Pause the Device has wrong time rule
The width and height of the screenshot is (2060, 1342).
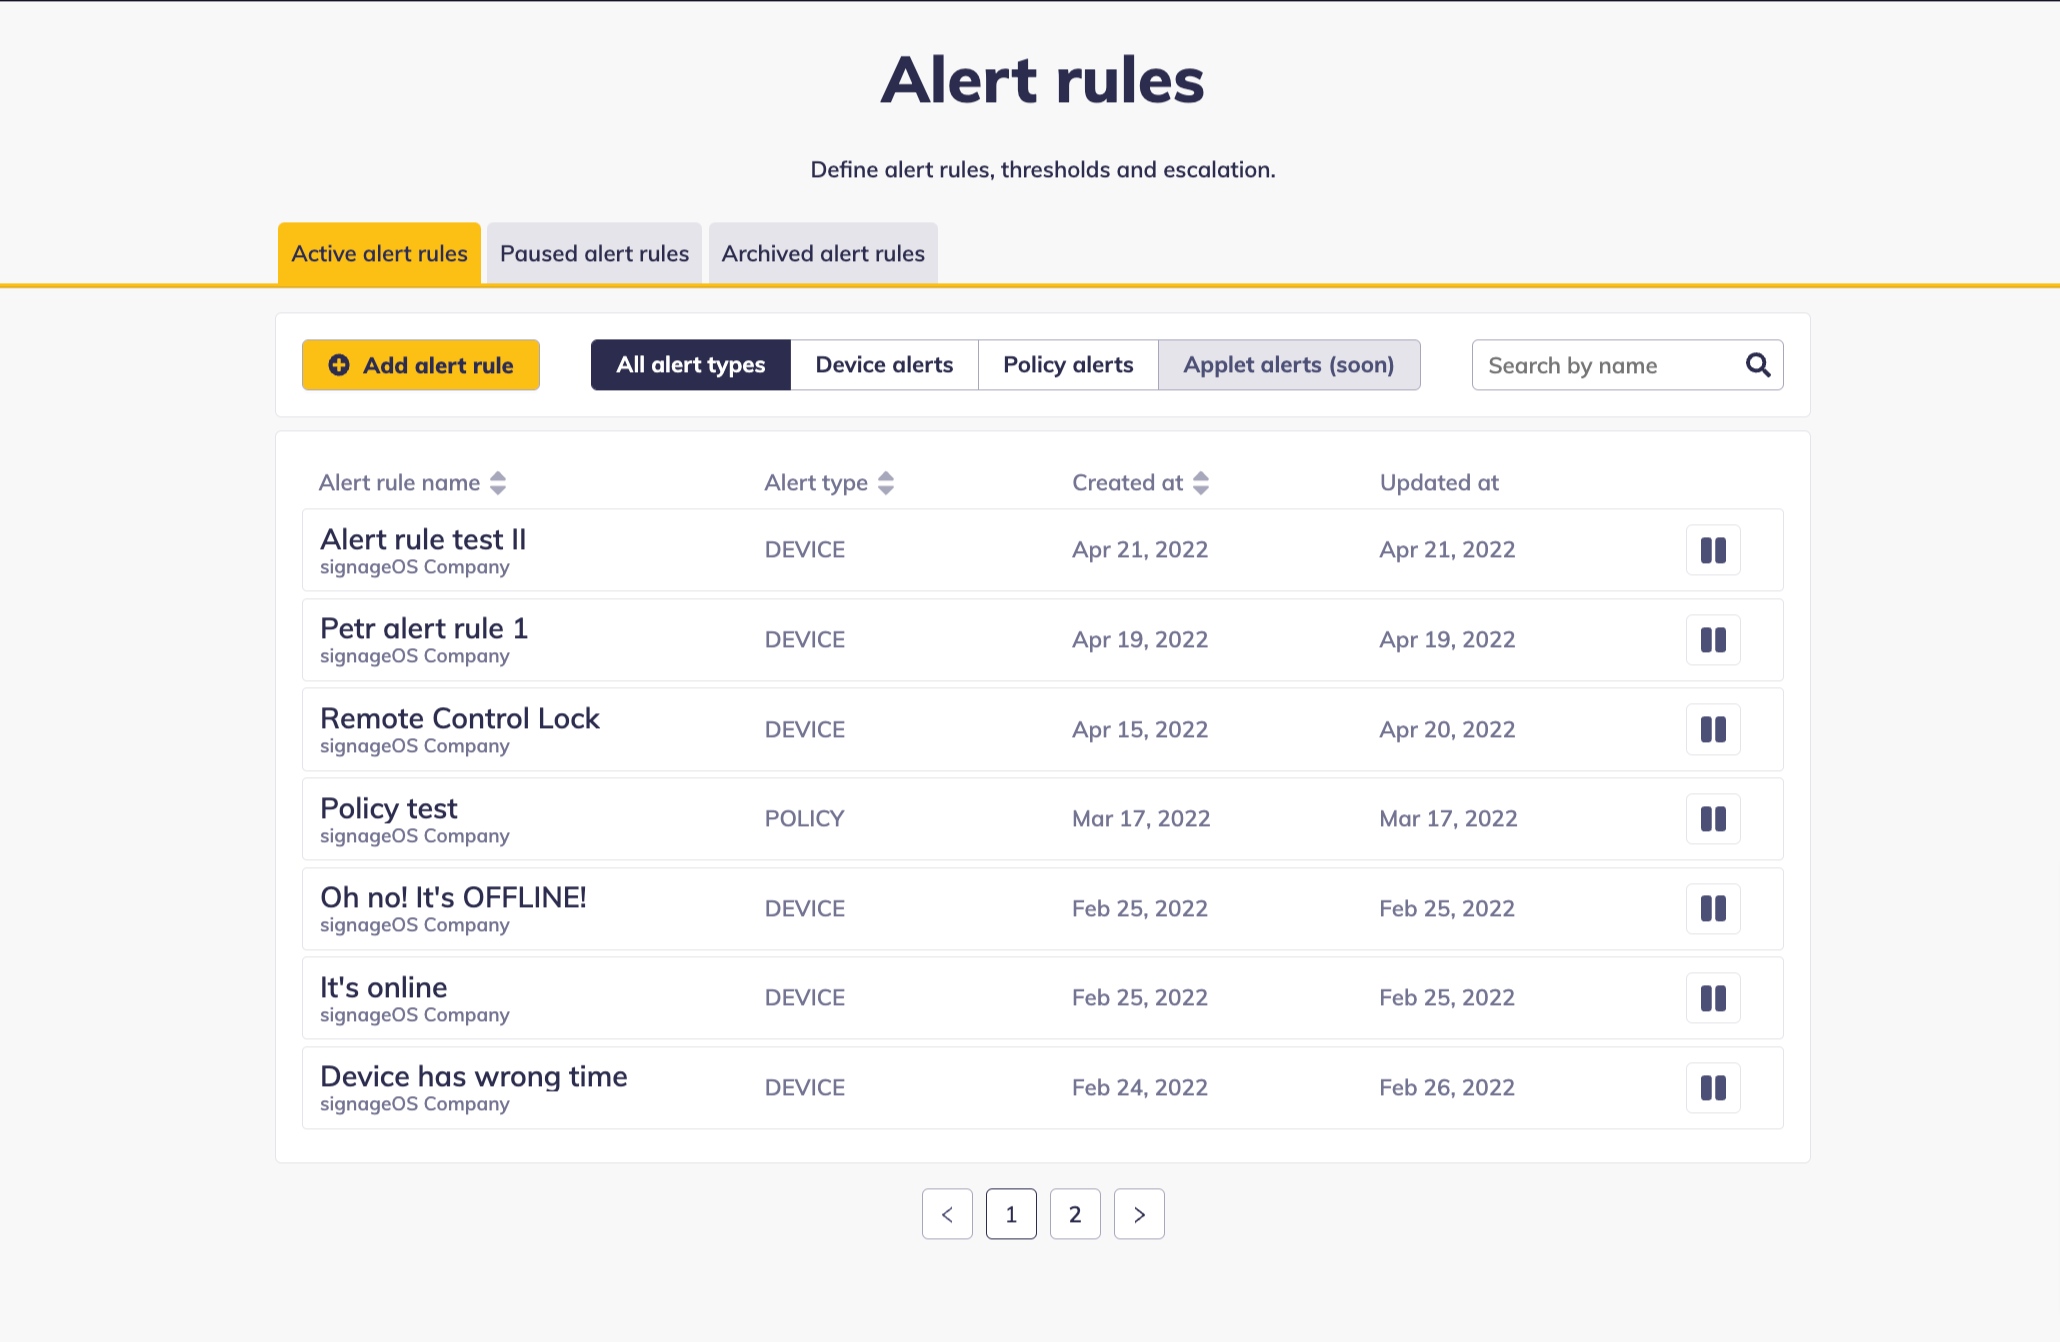(1713, 1088)
